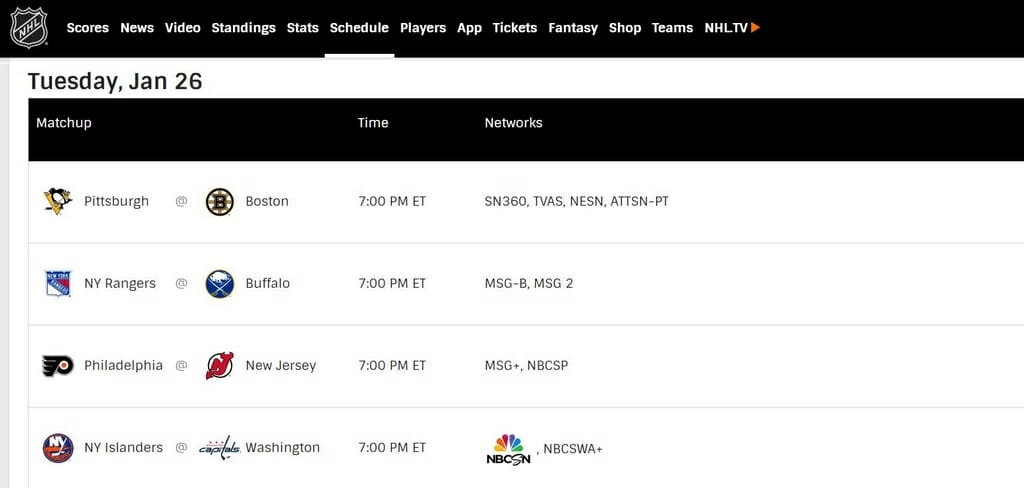Click the New Jersey team name link
The image size is (1024, 488).
(281, 366)
